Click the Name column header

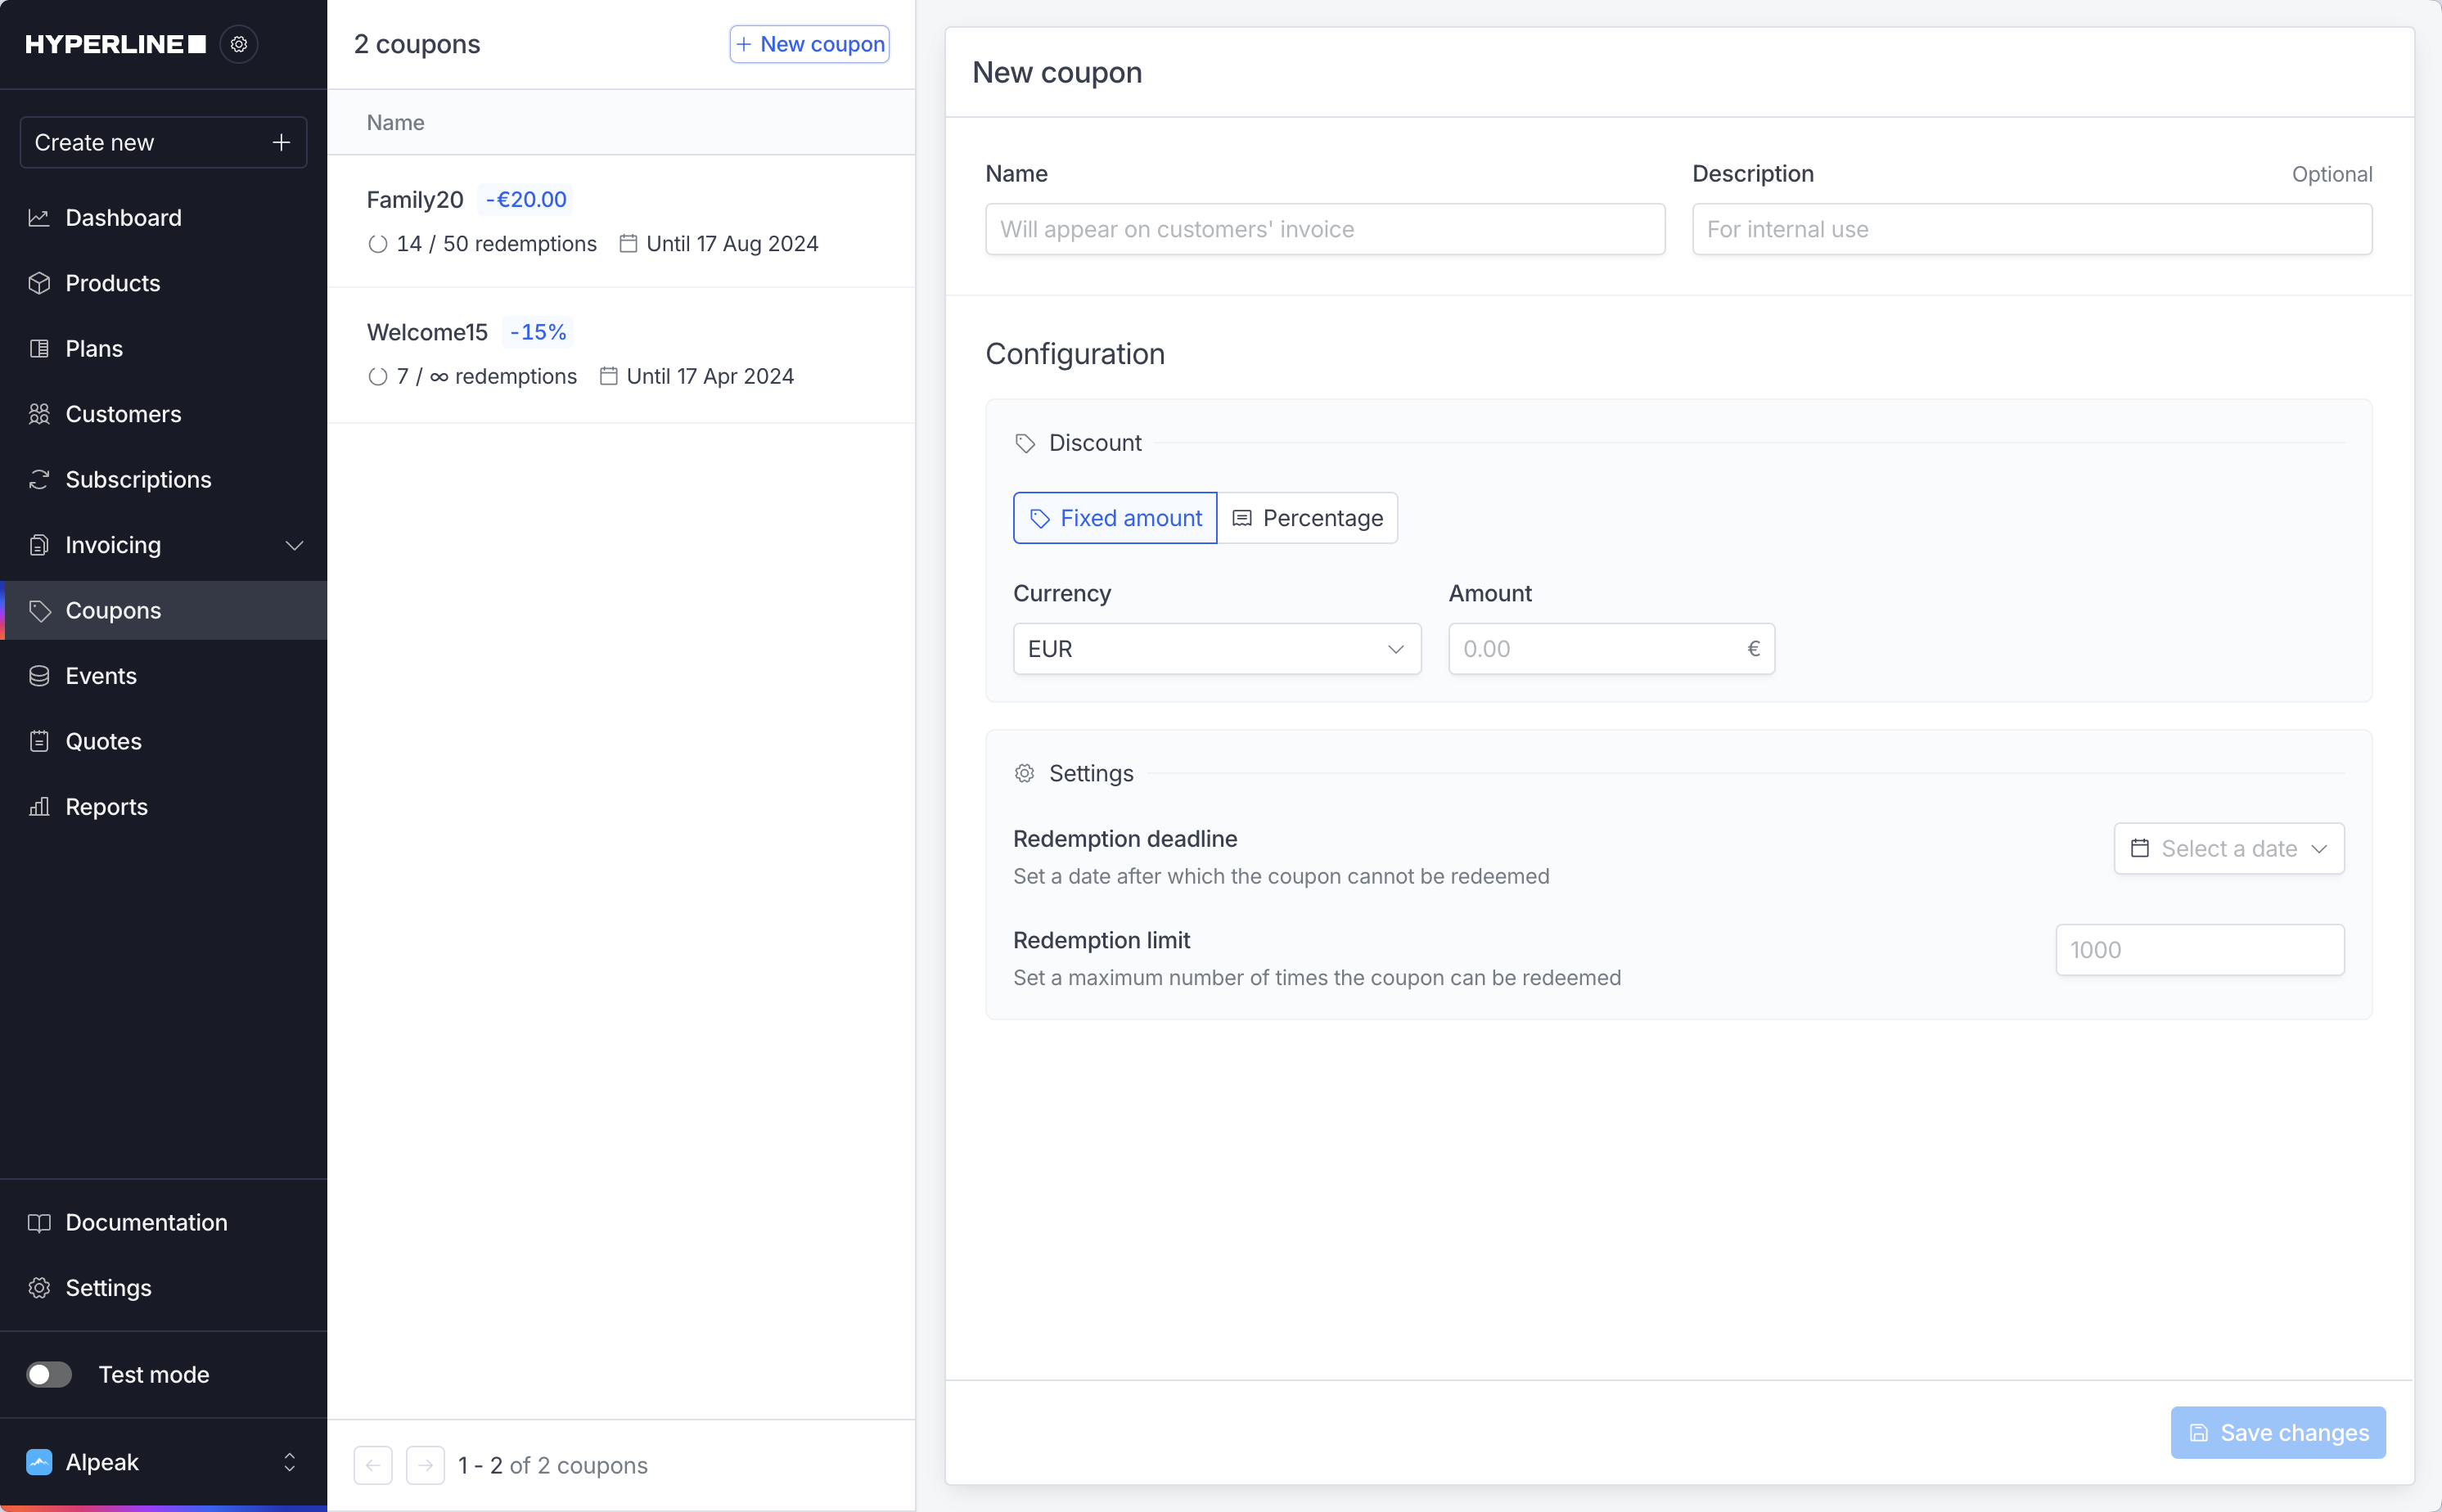pos(395,122)
